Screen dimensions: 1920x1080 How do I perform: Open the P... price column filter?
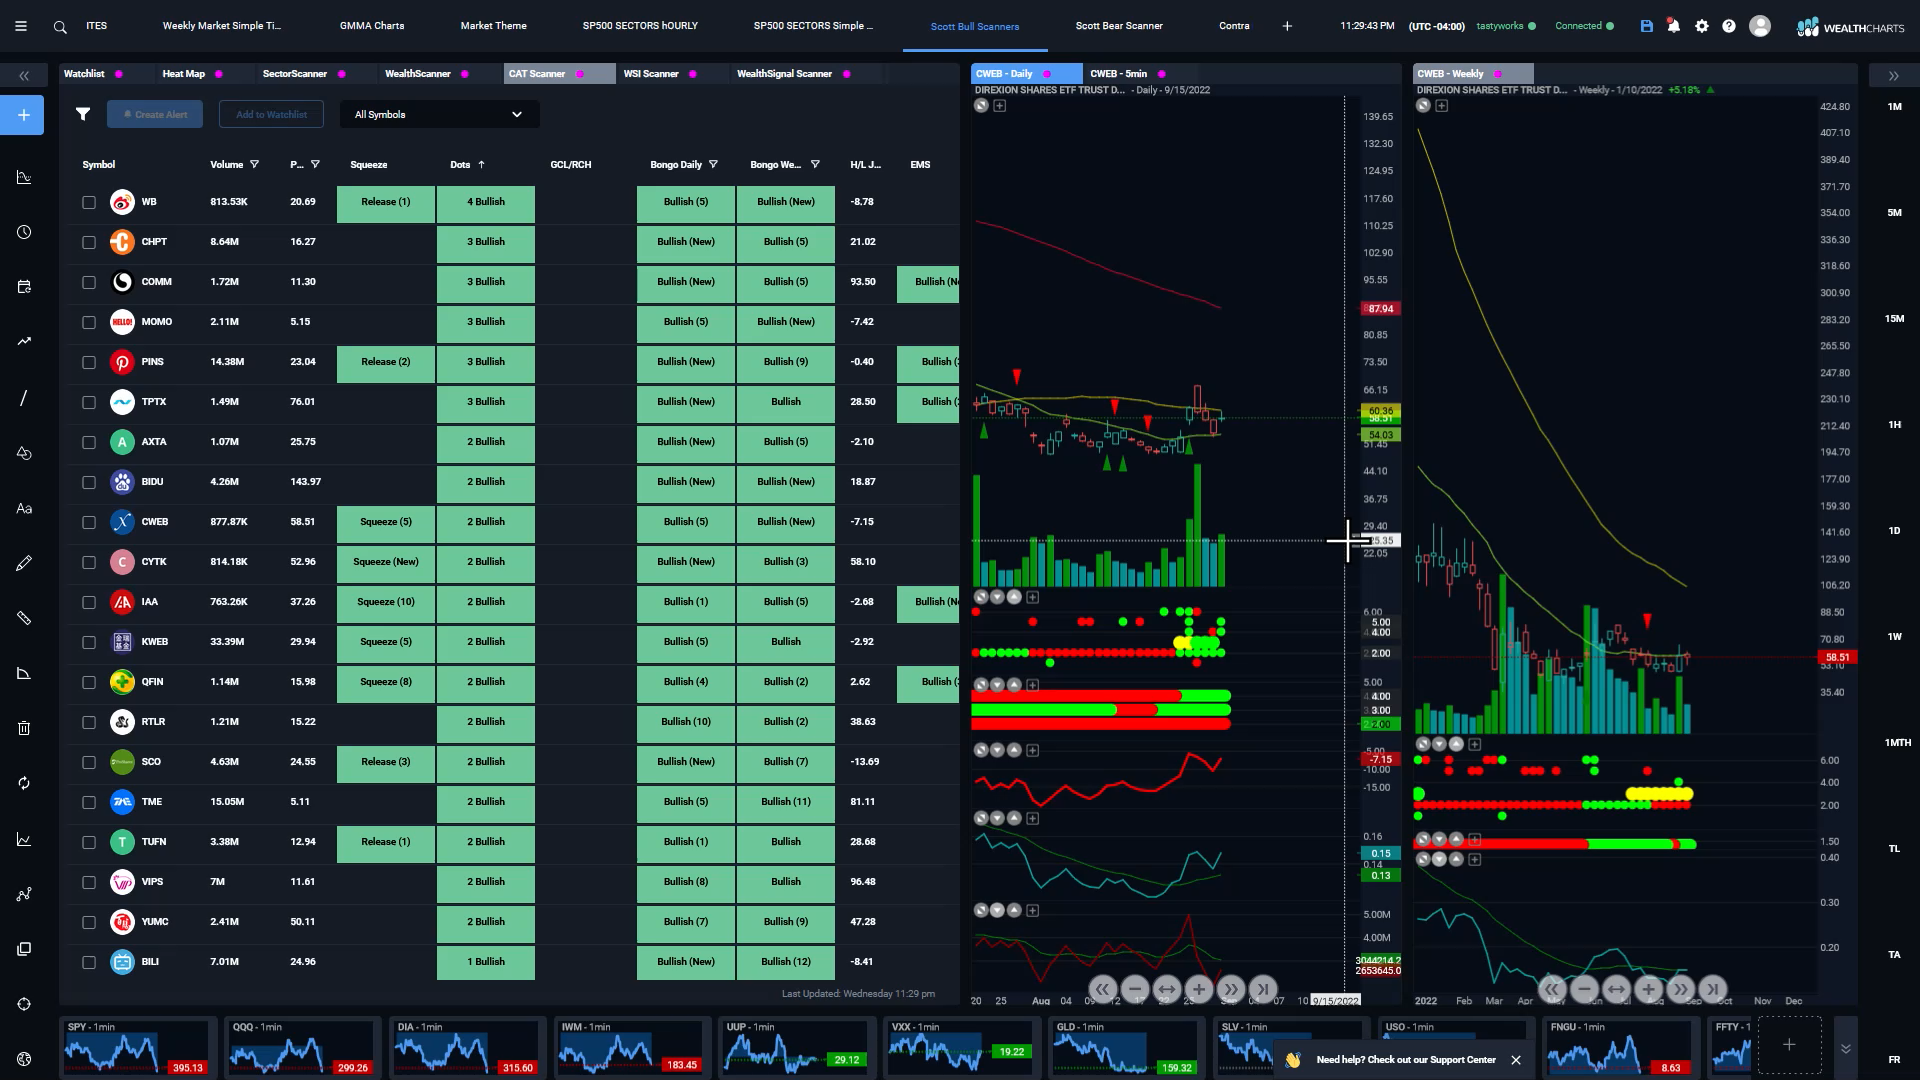(315, 165)
